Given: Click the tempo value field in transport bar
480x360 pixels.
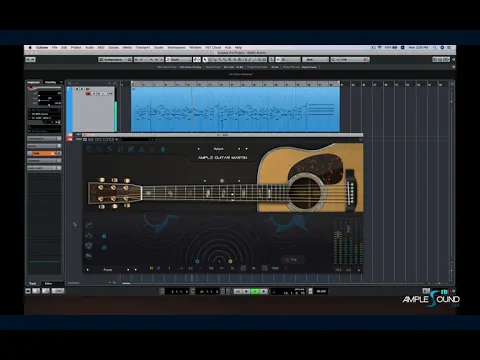Looking at the screenshot, I should click(321, 291).
